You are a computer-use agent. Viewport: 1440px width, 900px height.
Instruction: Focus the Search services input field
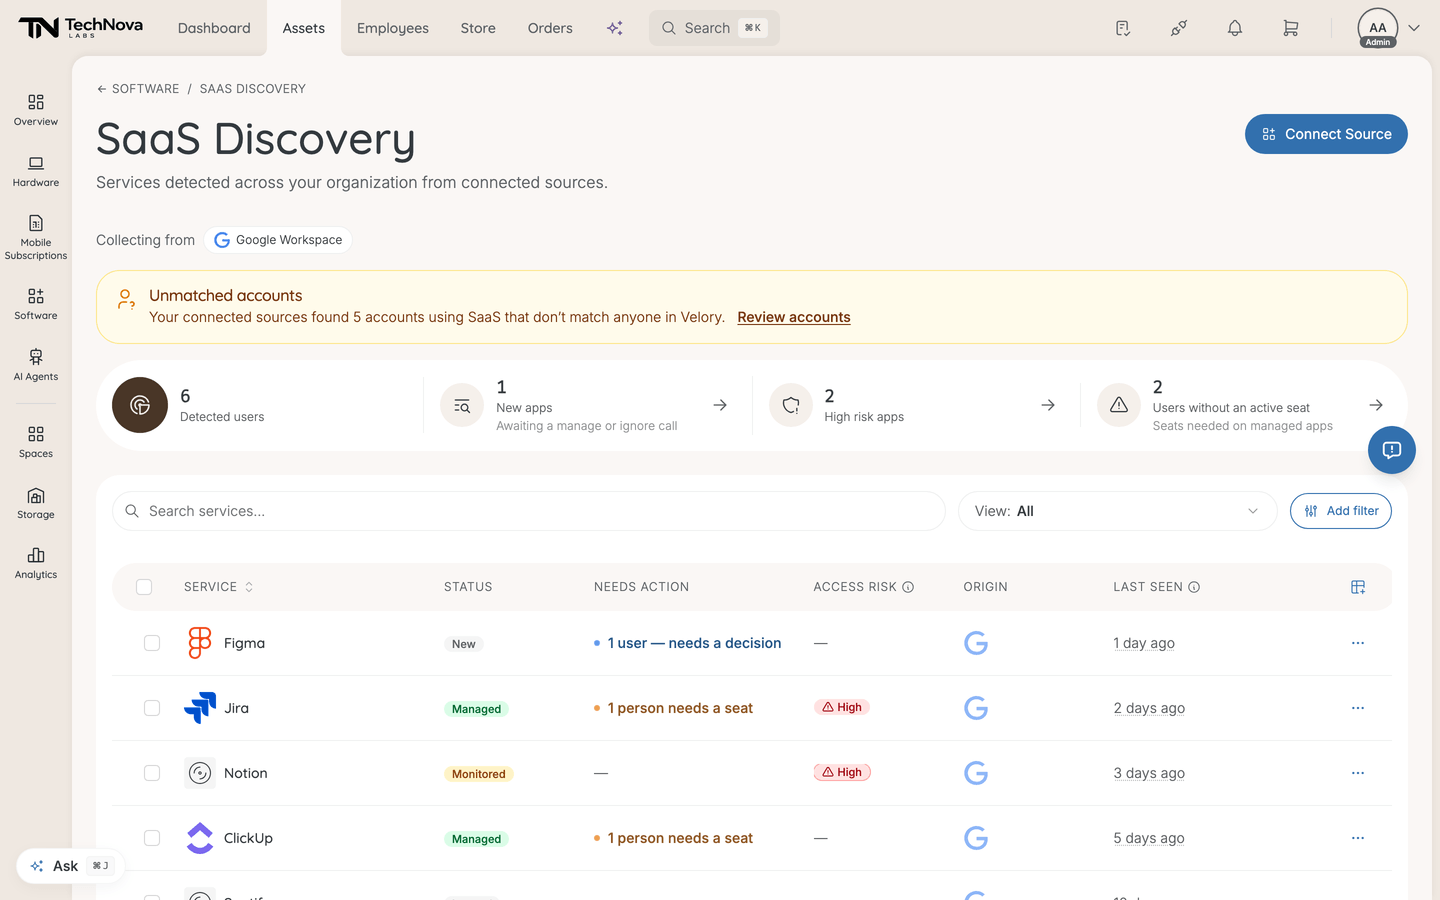click(x=529, y=511)
